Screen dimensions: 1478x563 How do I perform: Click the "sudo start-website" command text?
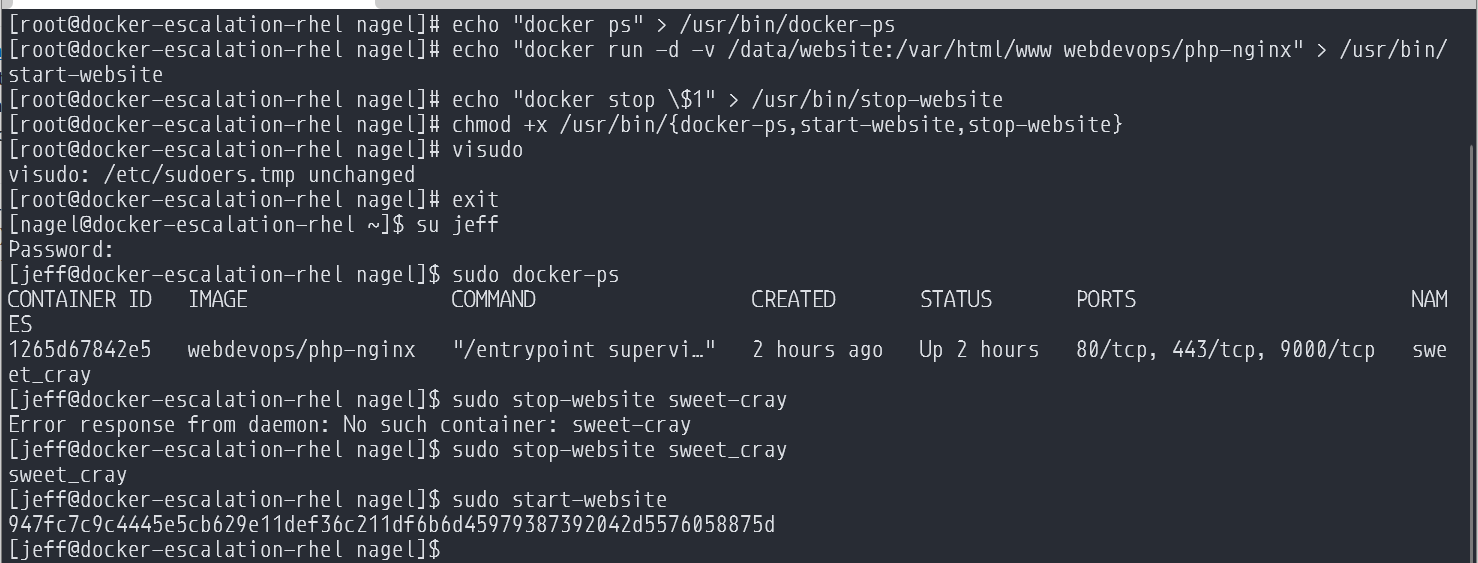[x=559, y=500]
